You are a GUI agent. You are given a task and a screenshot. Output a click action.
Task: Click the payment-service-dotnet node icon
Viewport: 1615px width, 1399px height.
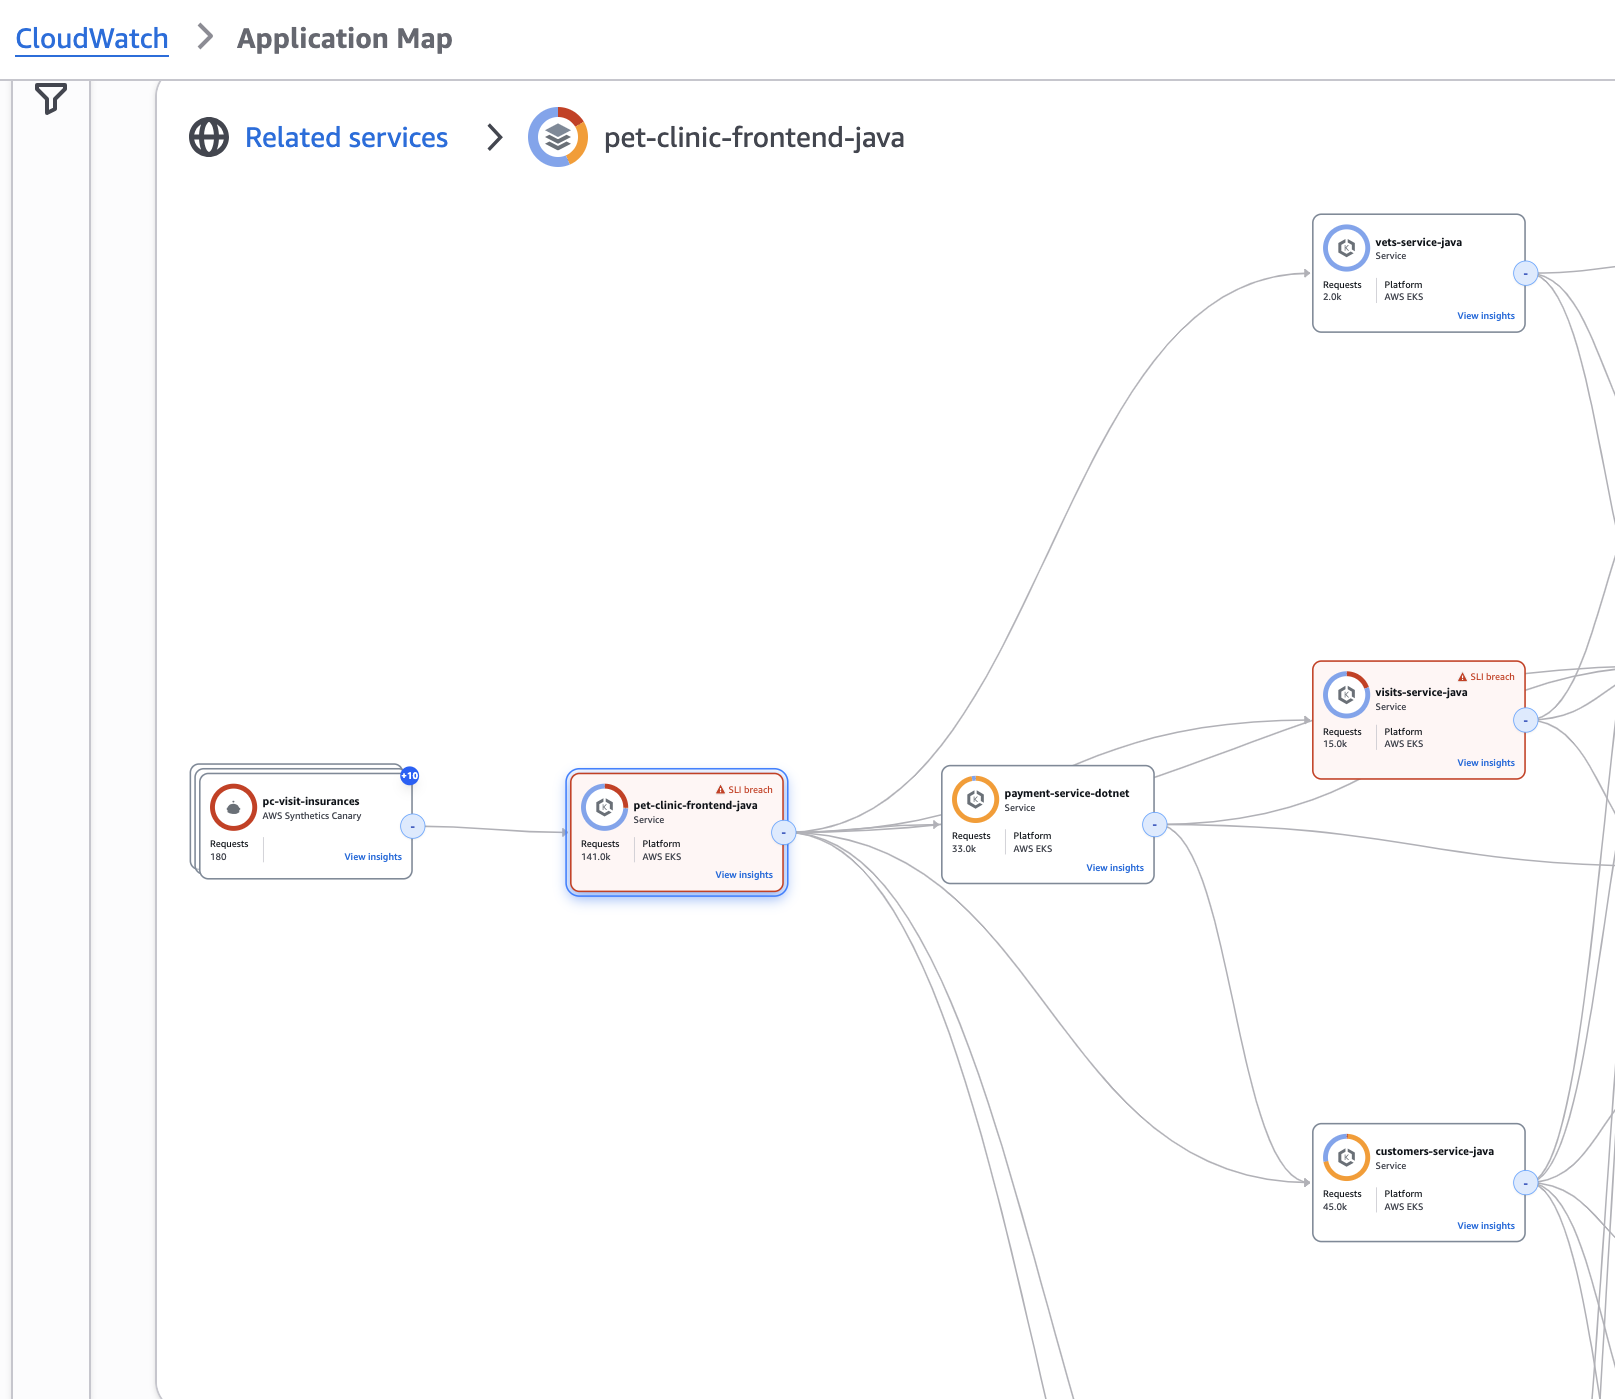point(975,799)
